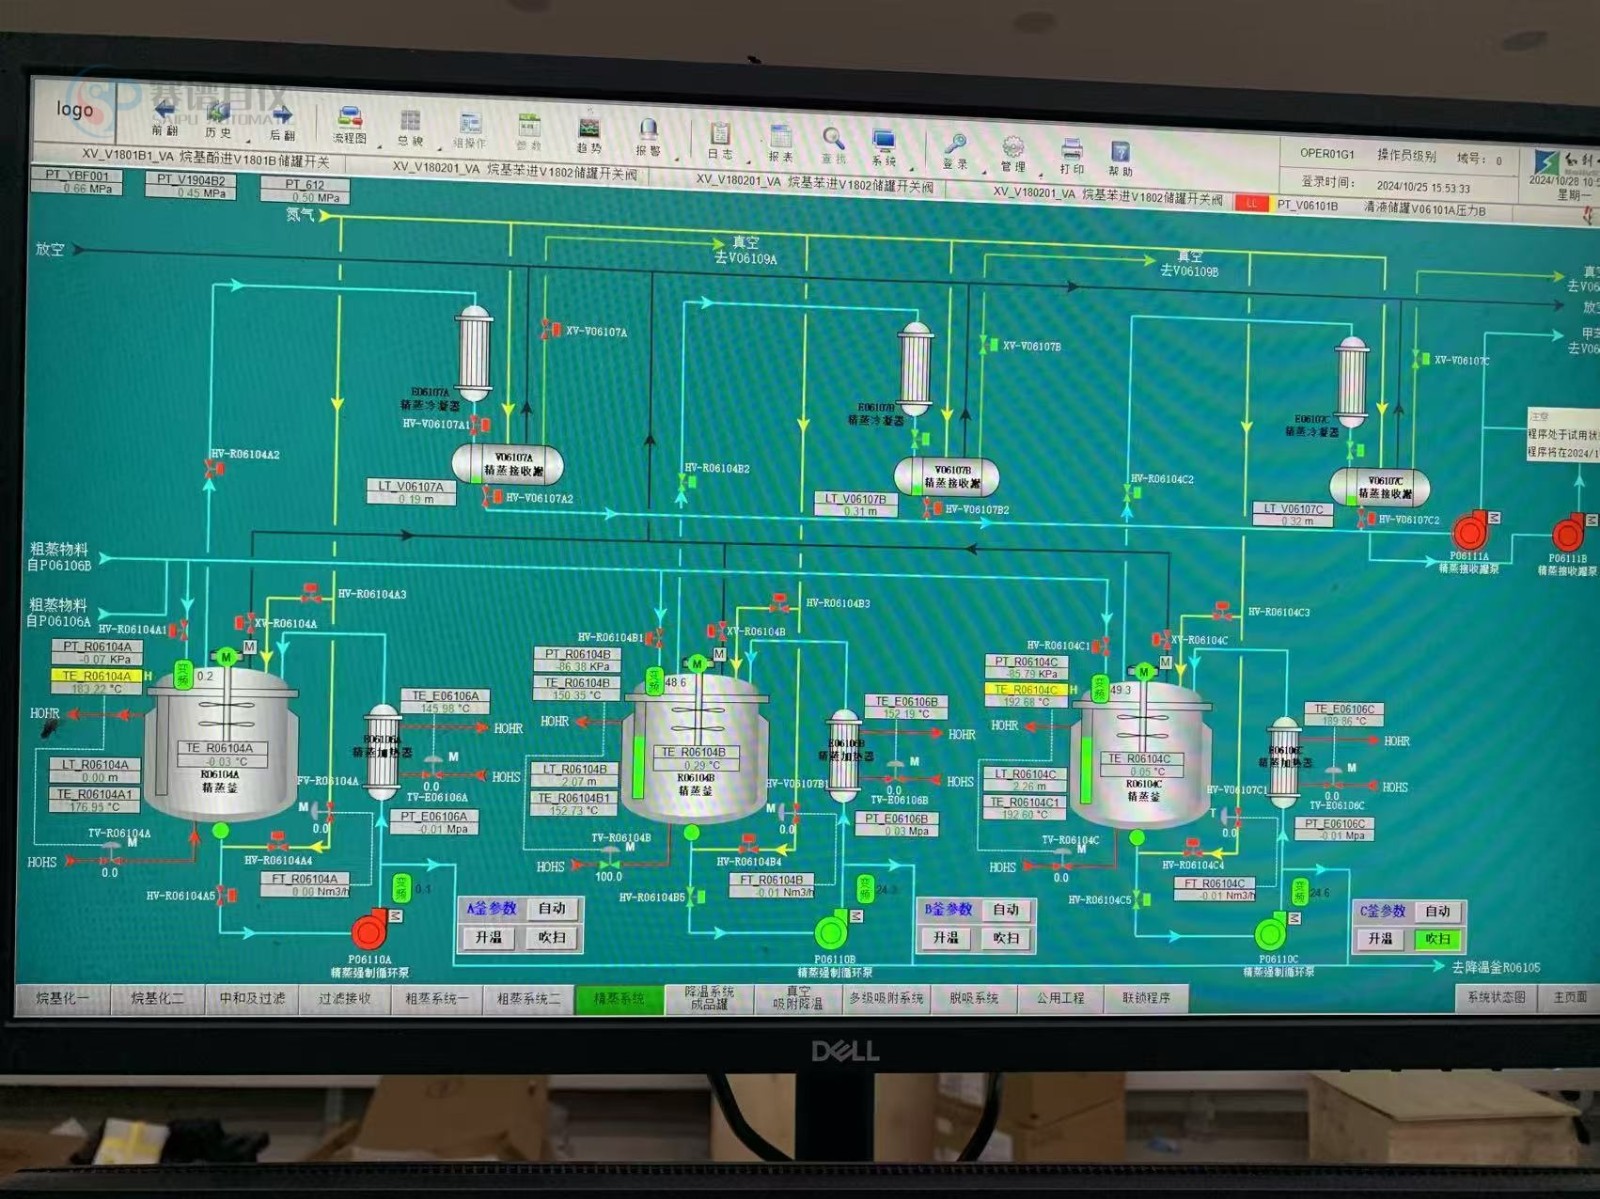The image size is (1600, 1199).
Task: Expand the arrow beside 登录
Action: (x=982, y=171)
